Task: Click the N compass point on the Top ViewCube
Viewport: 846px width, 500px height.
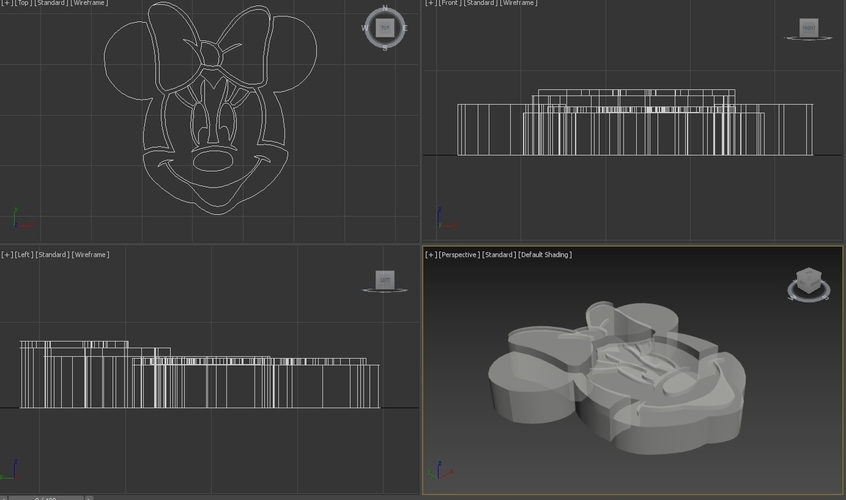Action: click(385, 8)
